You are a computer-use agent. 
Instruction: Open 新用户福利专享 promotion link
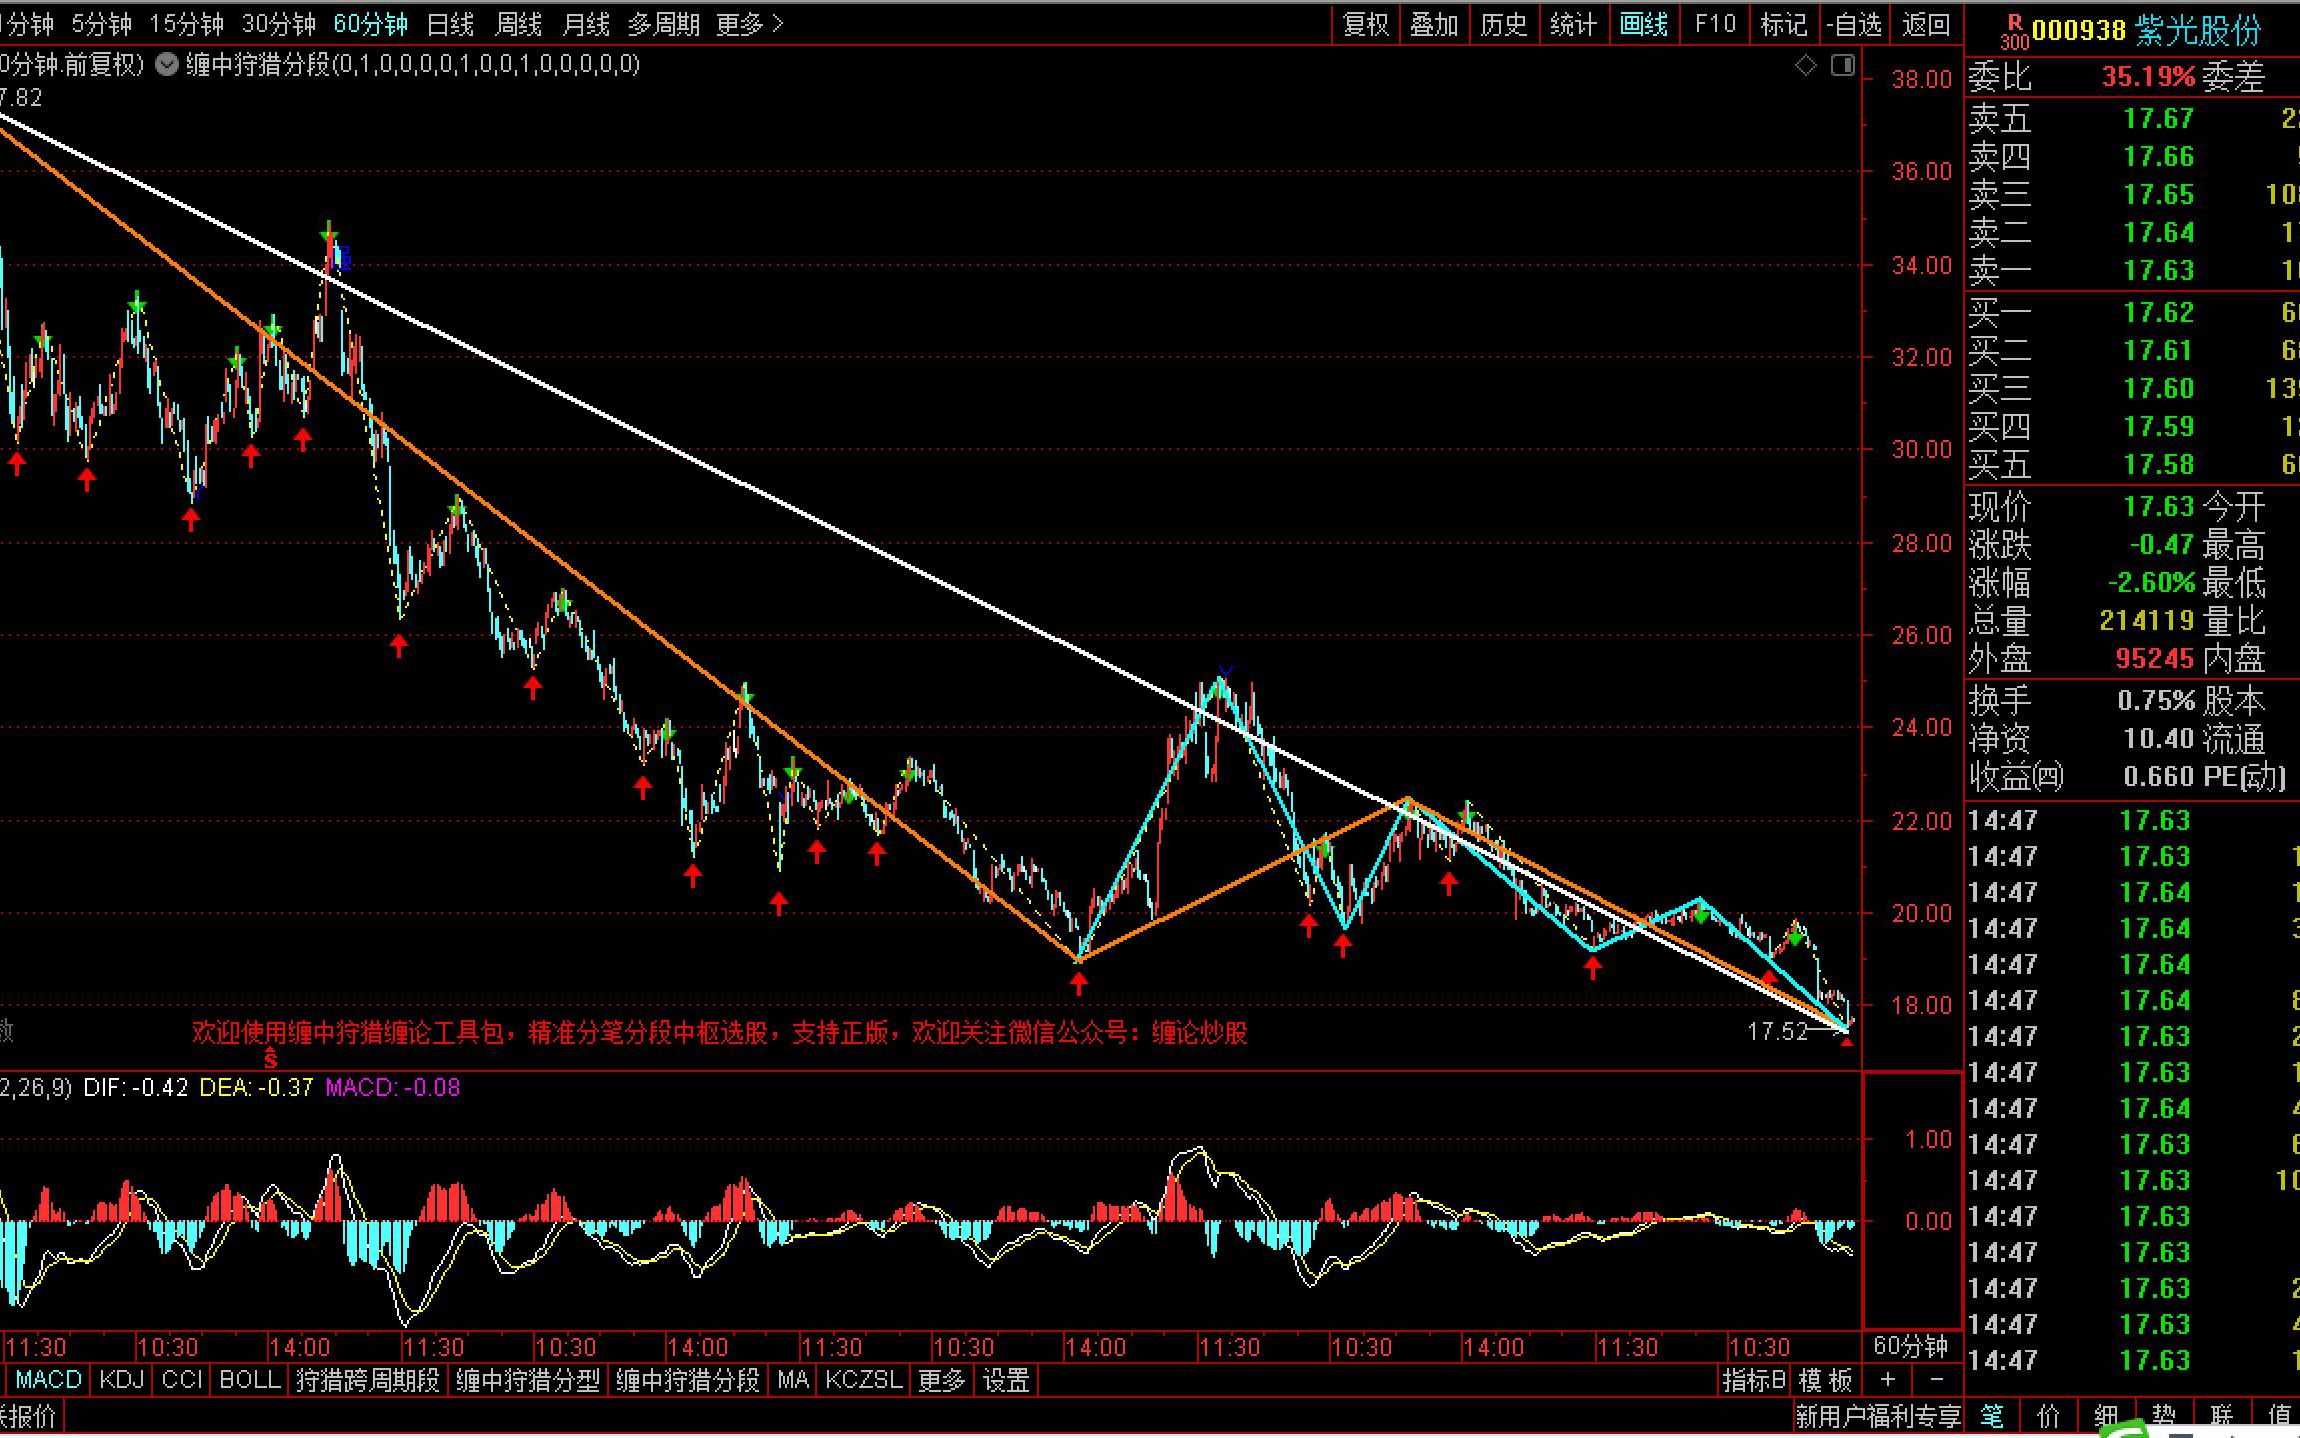coord(1877,1416)
